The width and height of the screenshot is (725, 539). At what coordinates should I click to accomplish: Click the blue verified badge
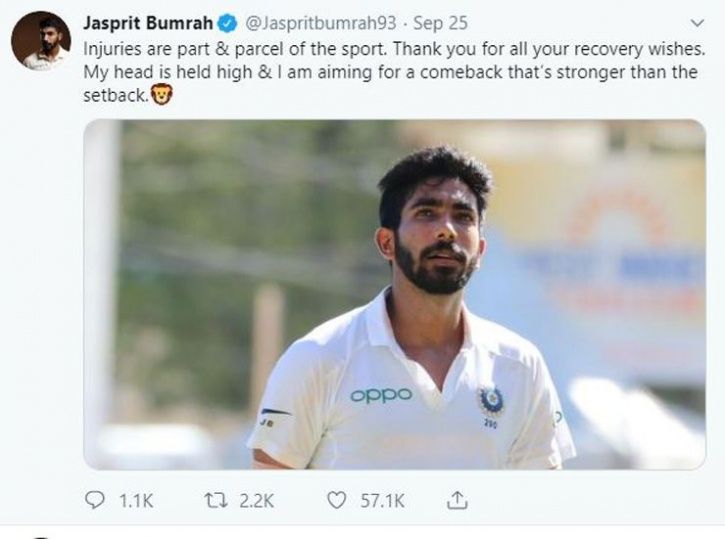[227, 24]
